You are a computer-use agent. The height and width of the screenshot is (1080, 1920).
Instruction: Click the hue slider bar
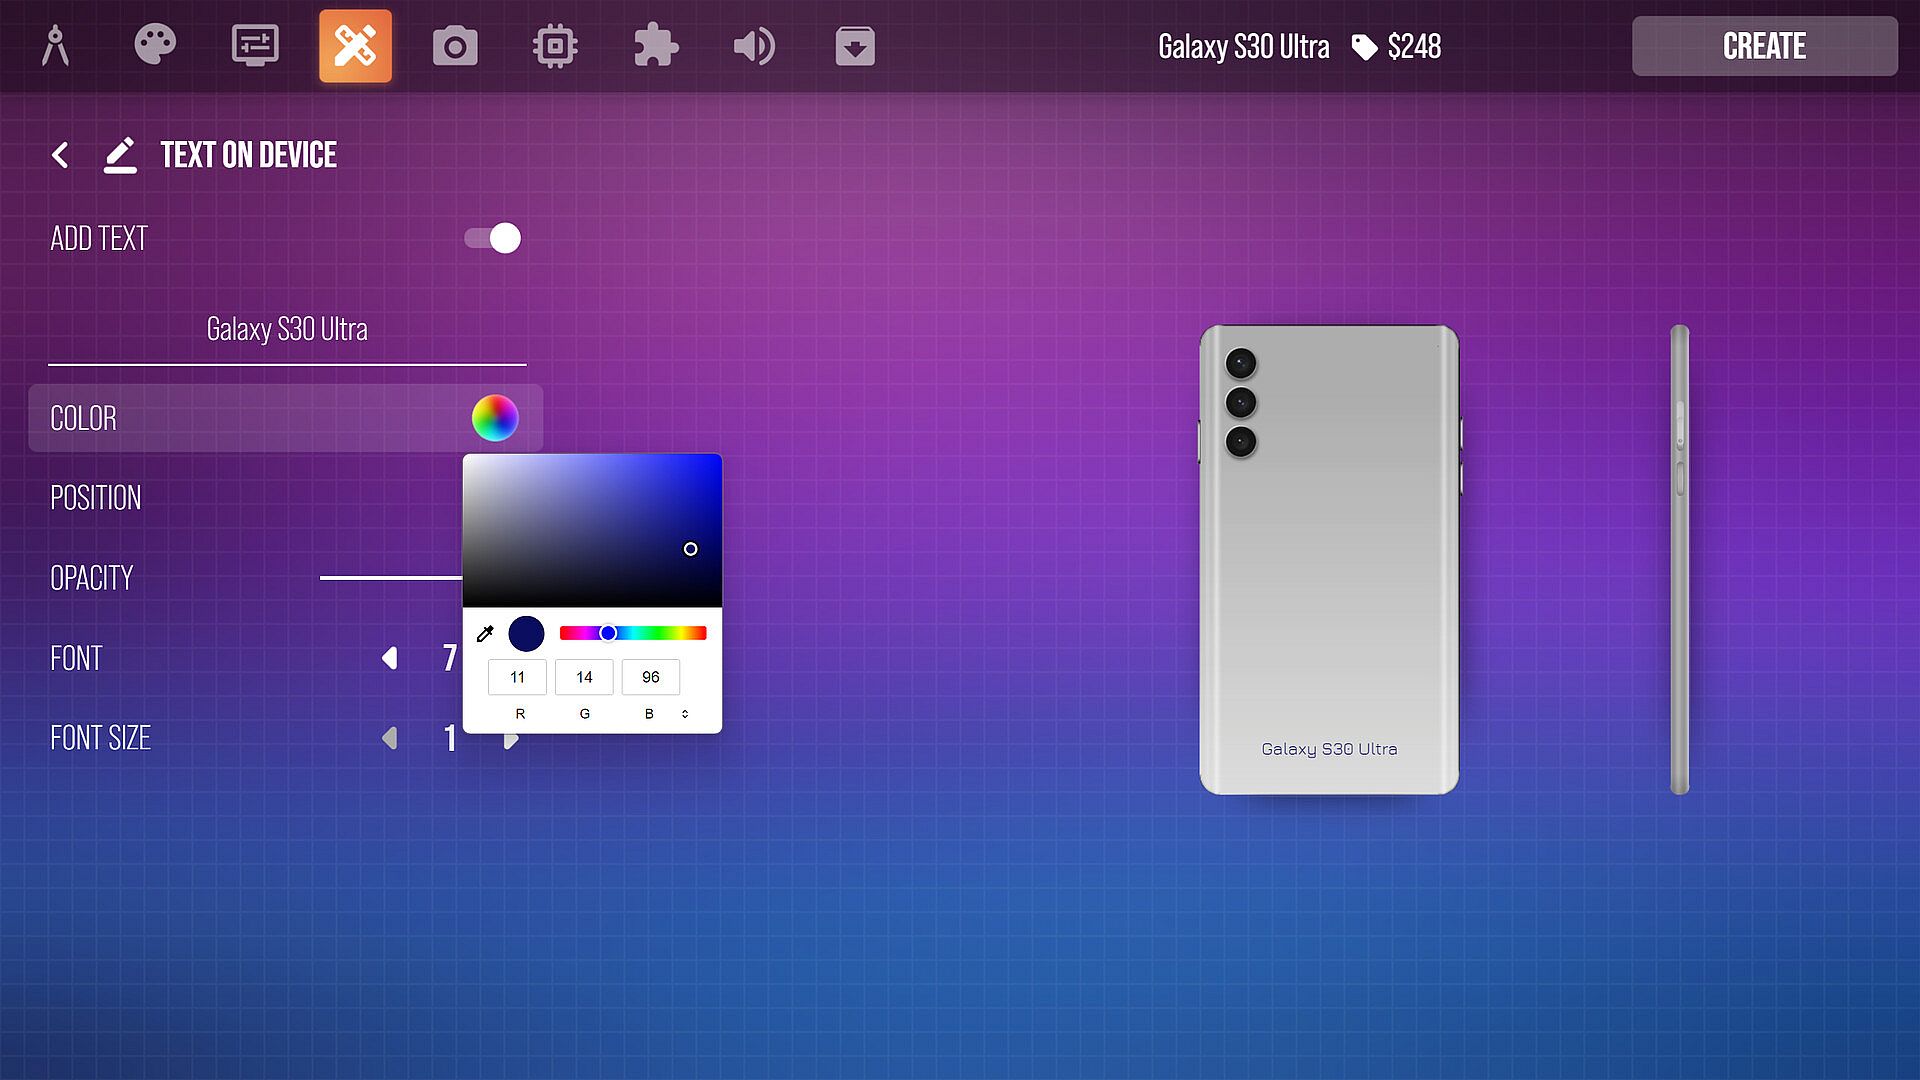[650, 633]
